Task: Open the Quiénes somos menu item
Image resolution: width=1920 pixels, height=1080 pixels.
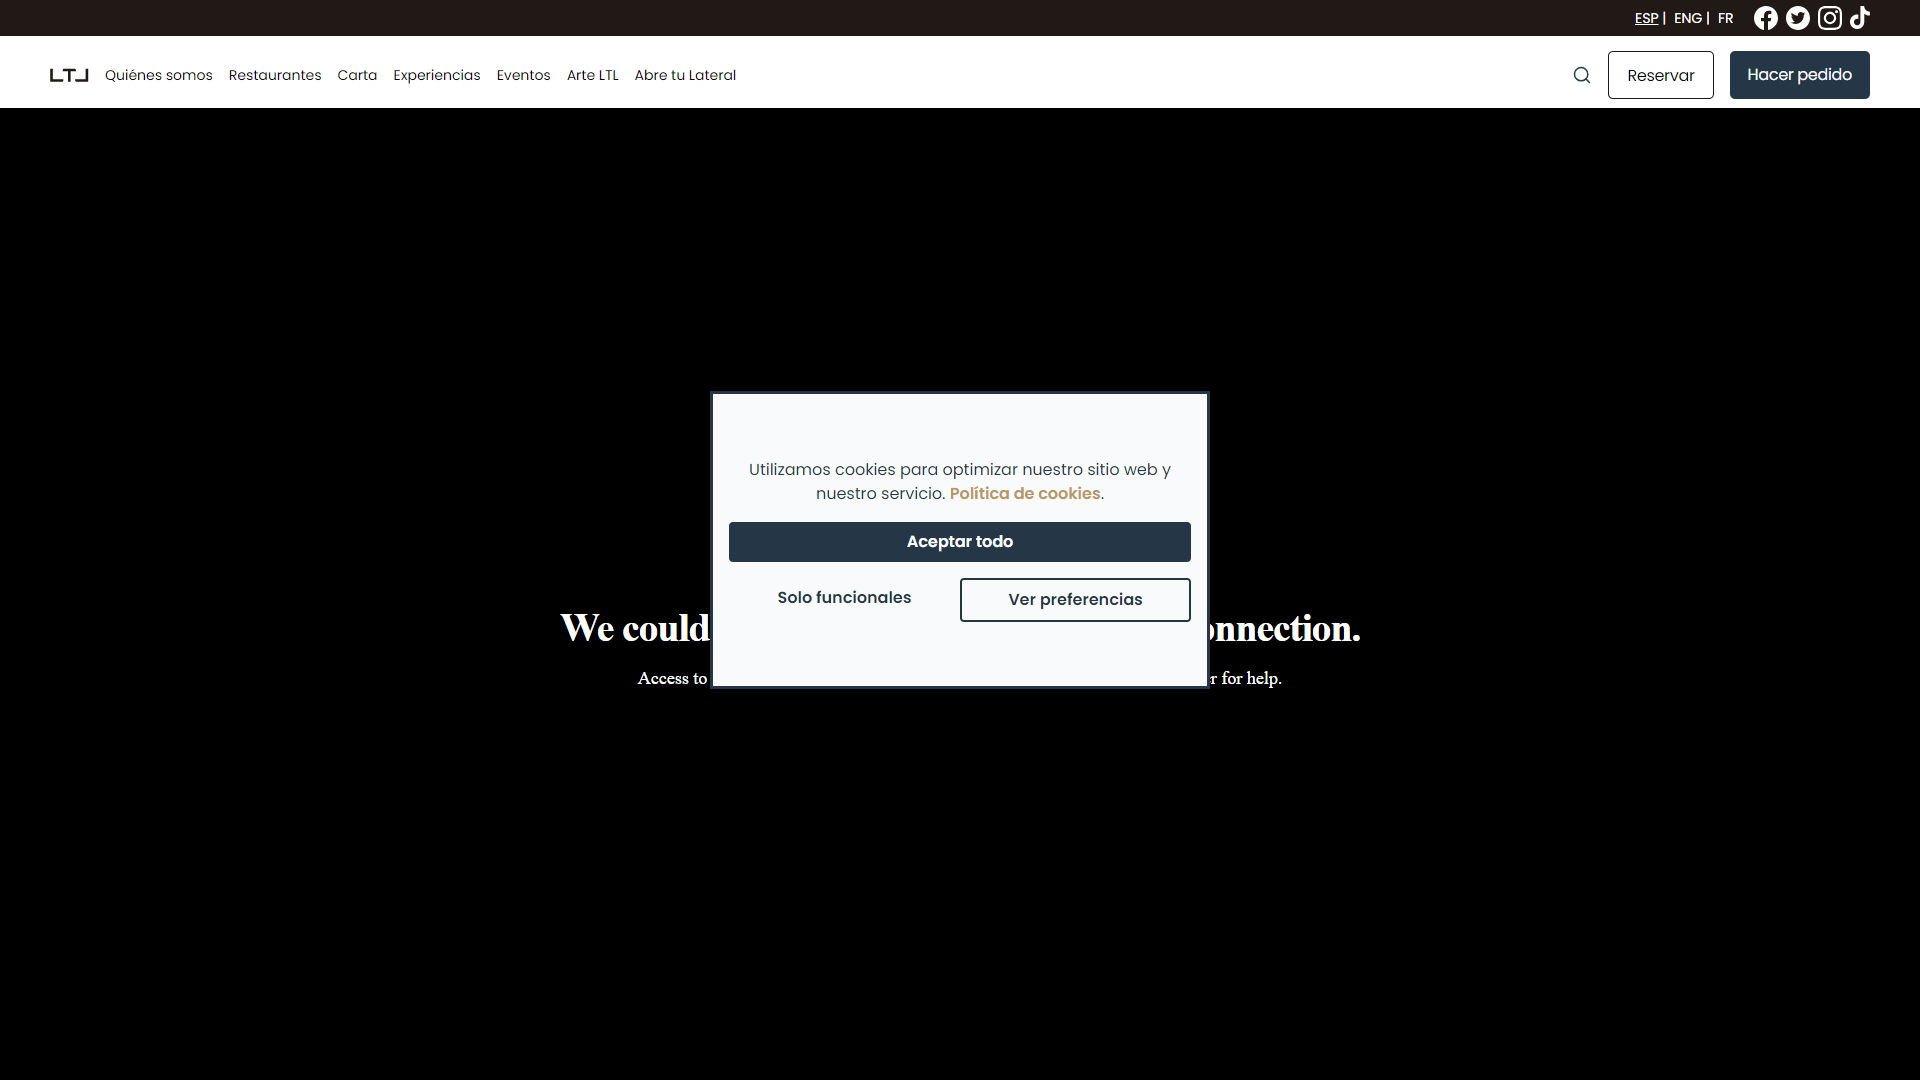Action: [x=158, y=75]
